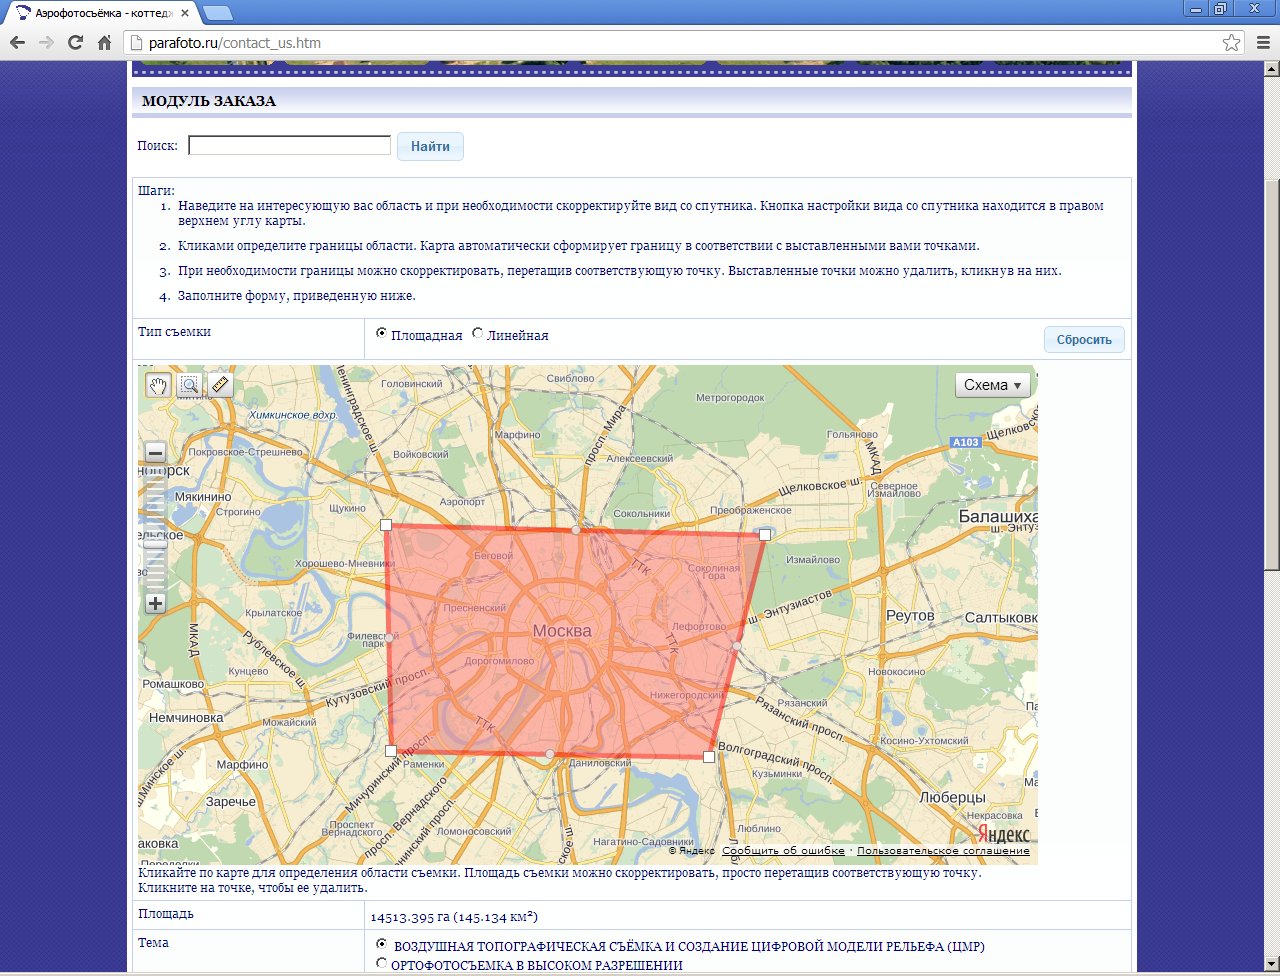Click the polygon midpoint handle near Даниловский
Screen dimensions: 1280x976
coord(550,753)
